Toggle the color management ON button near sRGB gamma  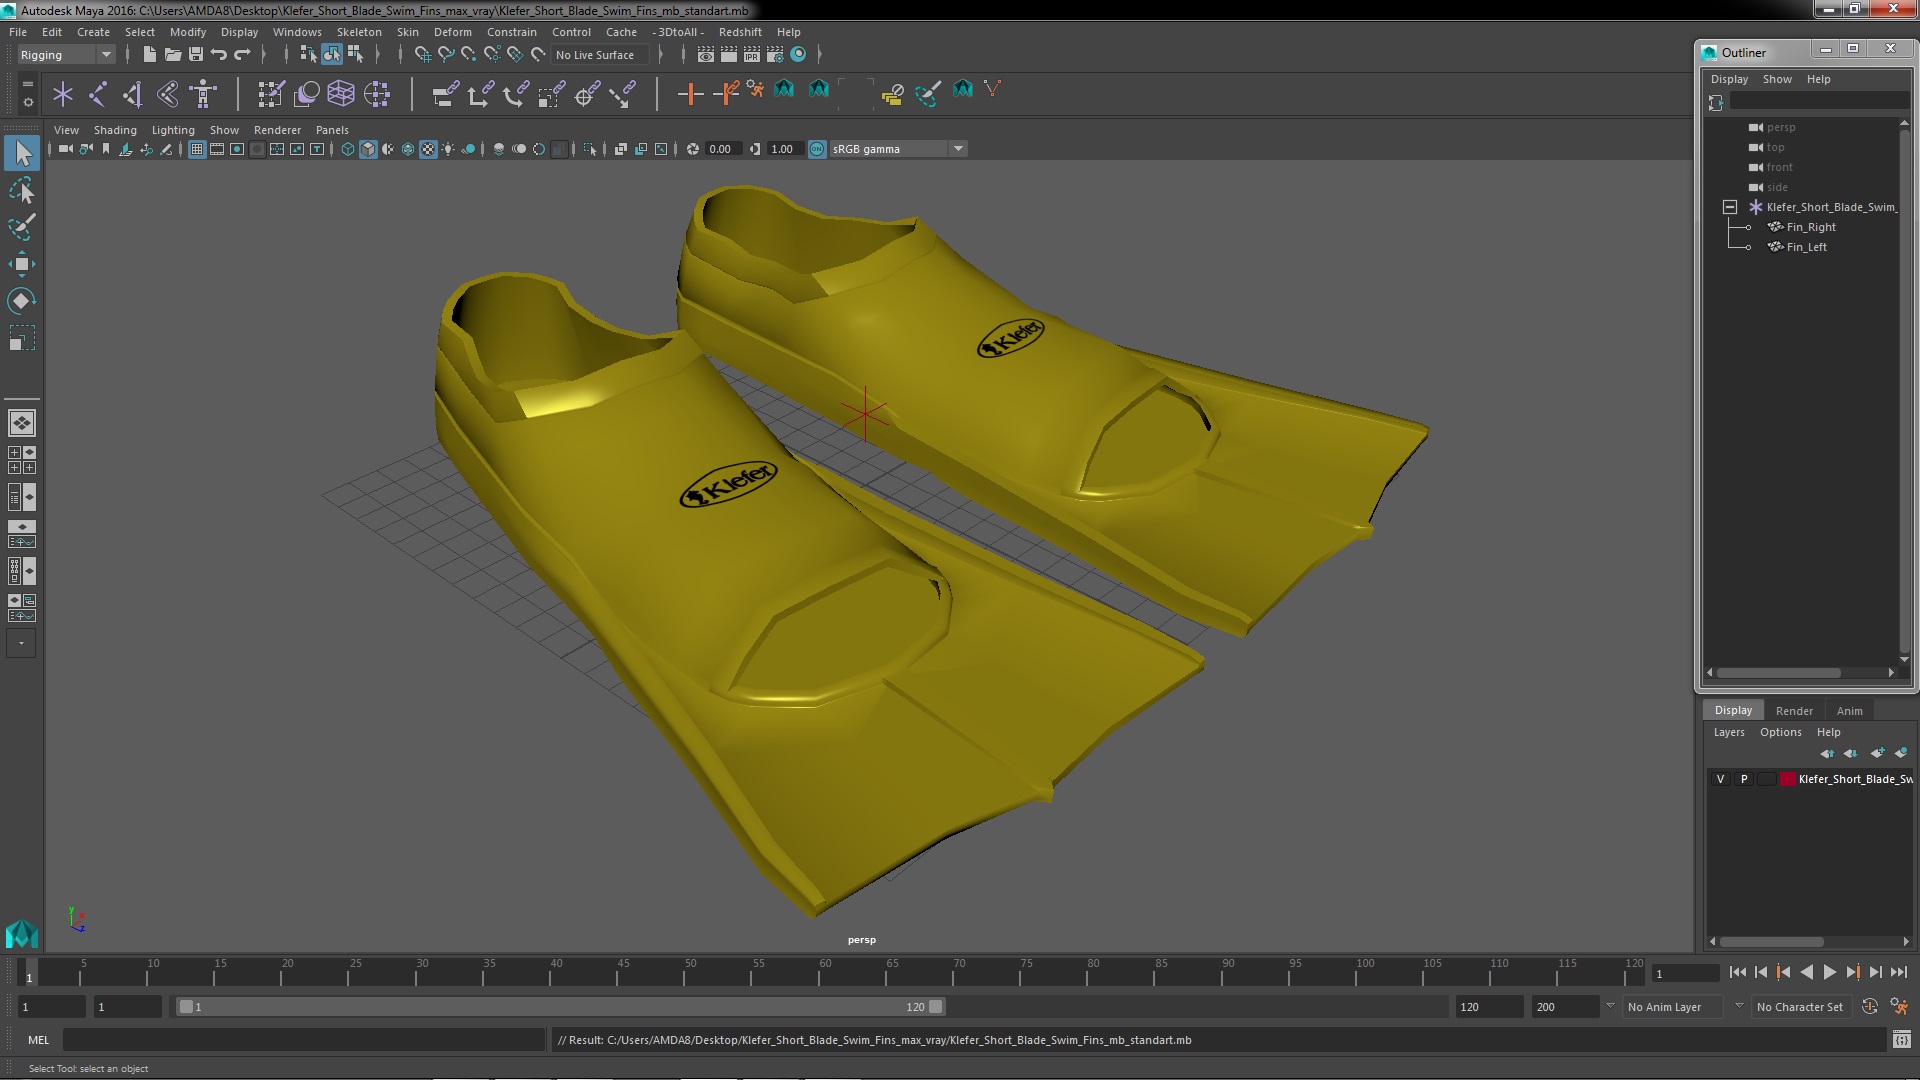817,149
